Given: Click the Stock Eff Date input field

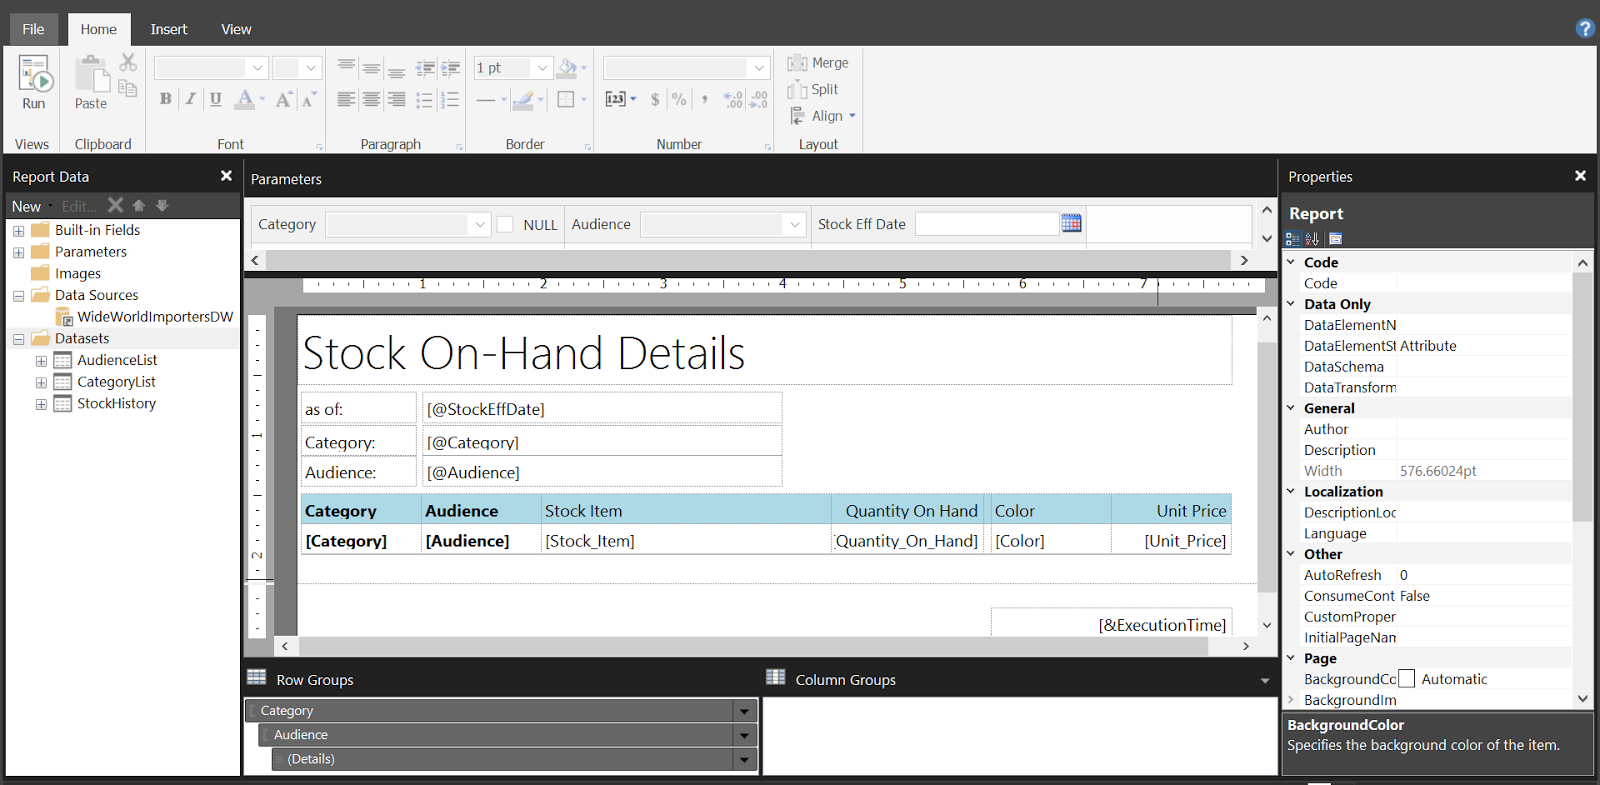Looking at the screenshot, I should point(987,224).
